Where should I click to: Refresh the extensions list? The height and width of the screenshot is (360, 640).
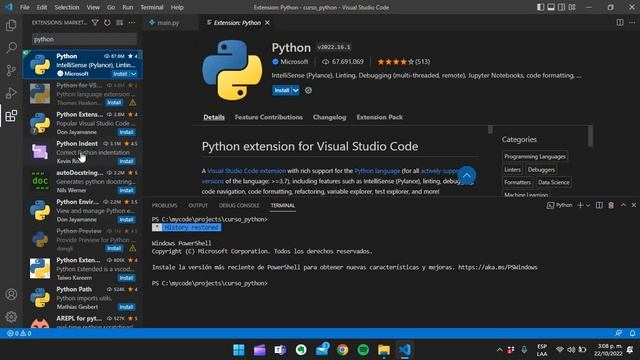107,23
